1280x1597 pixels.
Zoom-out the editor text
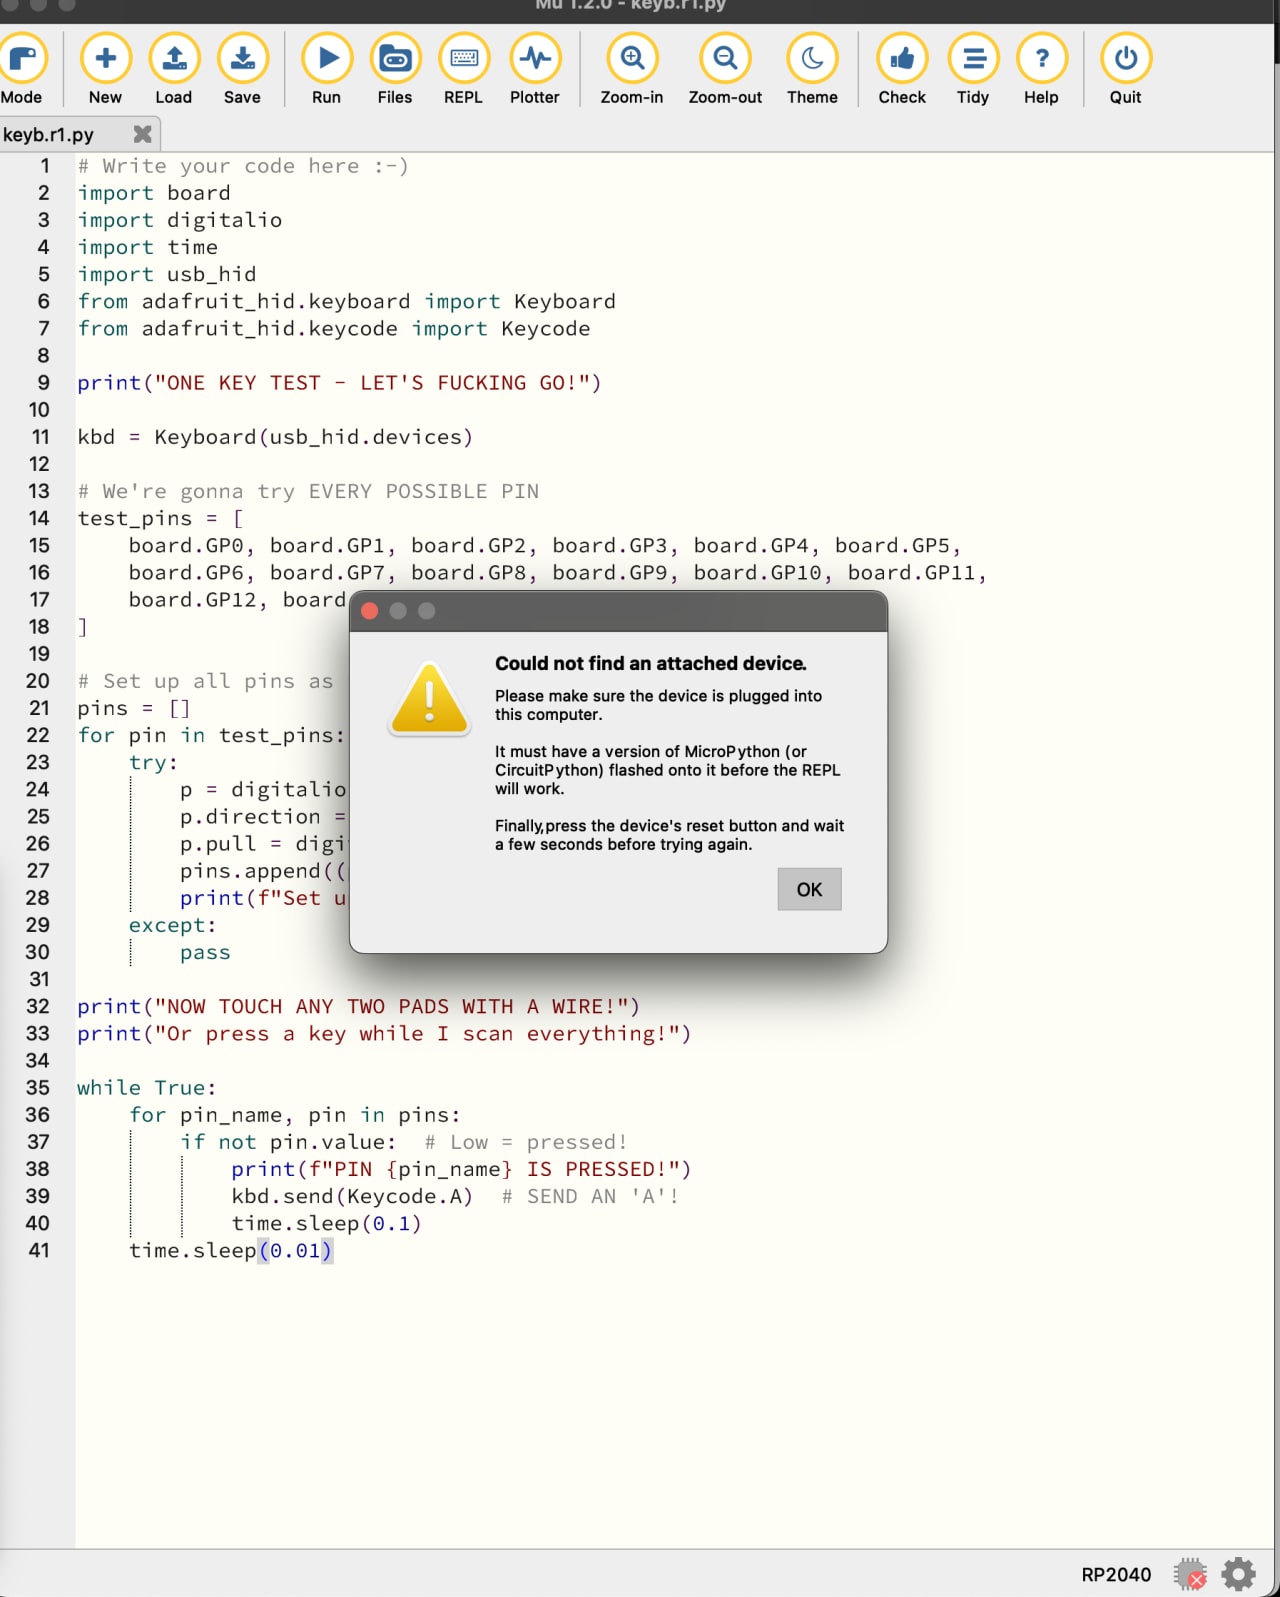(x=725, y=69)
